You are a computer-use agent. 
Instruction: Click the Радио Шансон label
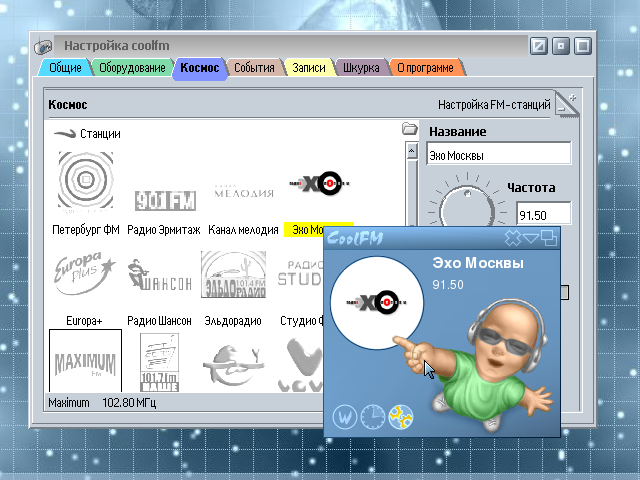pyautogui.click(x=159, y=321)
